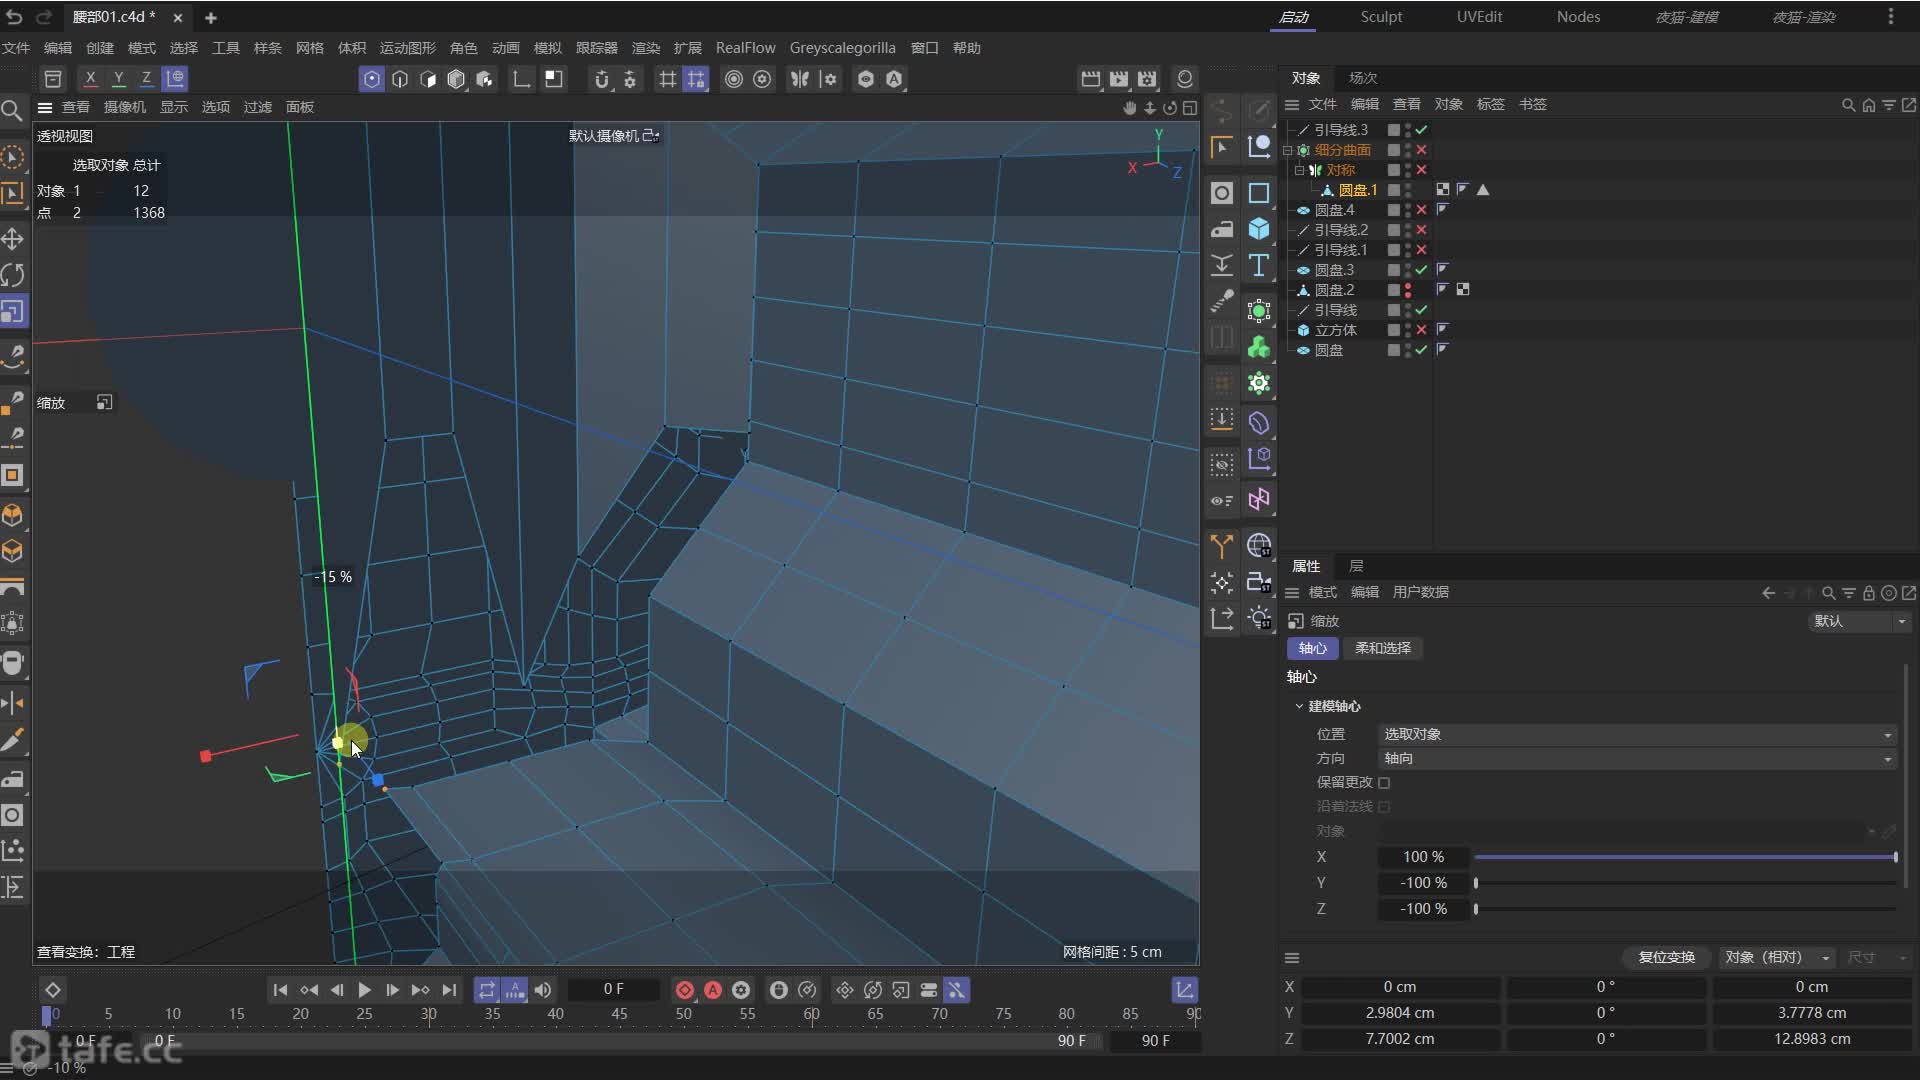This screenshot has width=1920, height=1080.
Task: Click the autokeying A button
Action: [713, 990]
